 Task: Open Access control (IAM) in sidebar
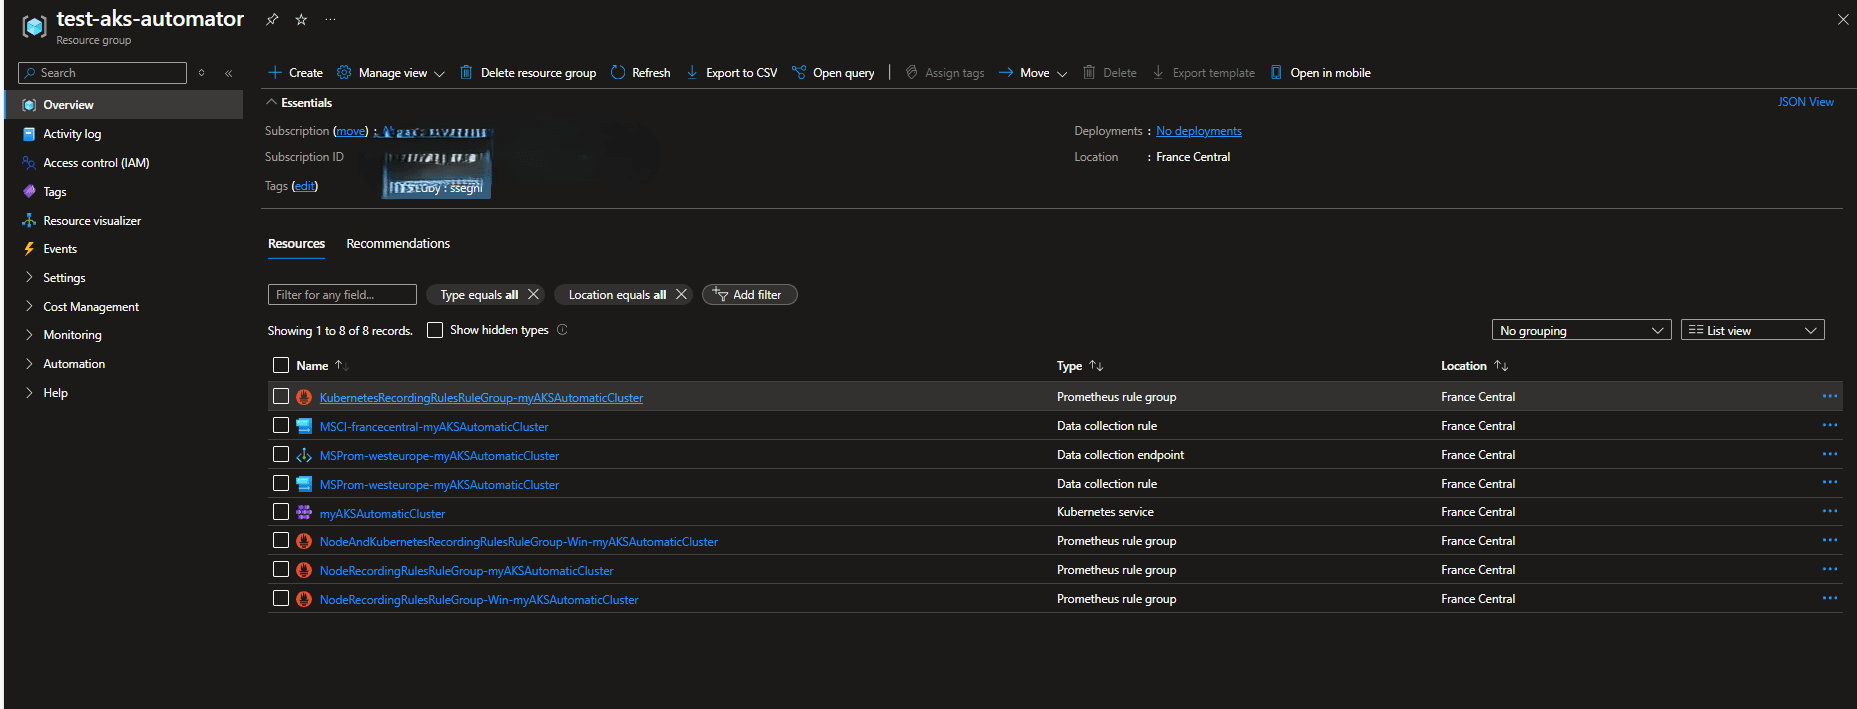click(96, 163)
